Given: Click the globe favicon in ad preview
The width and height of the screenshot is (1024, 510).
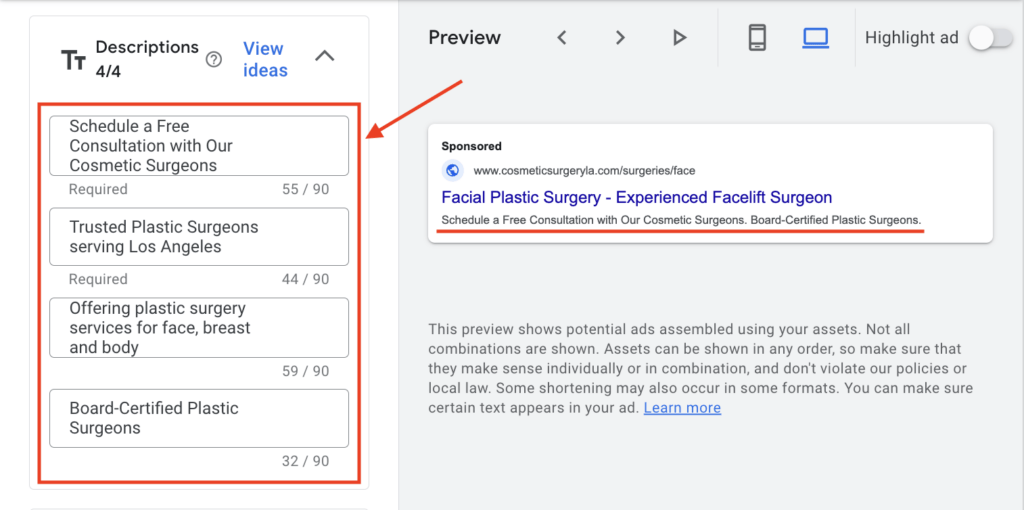Looking at the screenshot, I should point(452,171).
